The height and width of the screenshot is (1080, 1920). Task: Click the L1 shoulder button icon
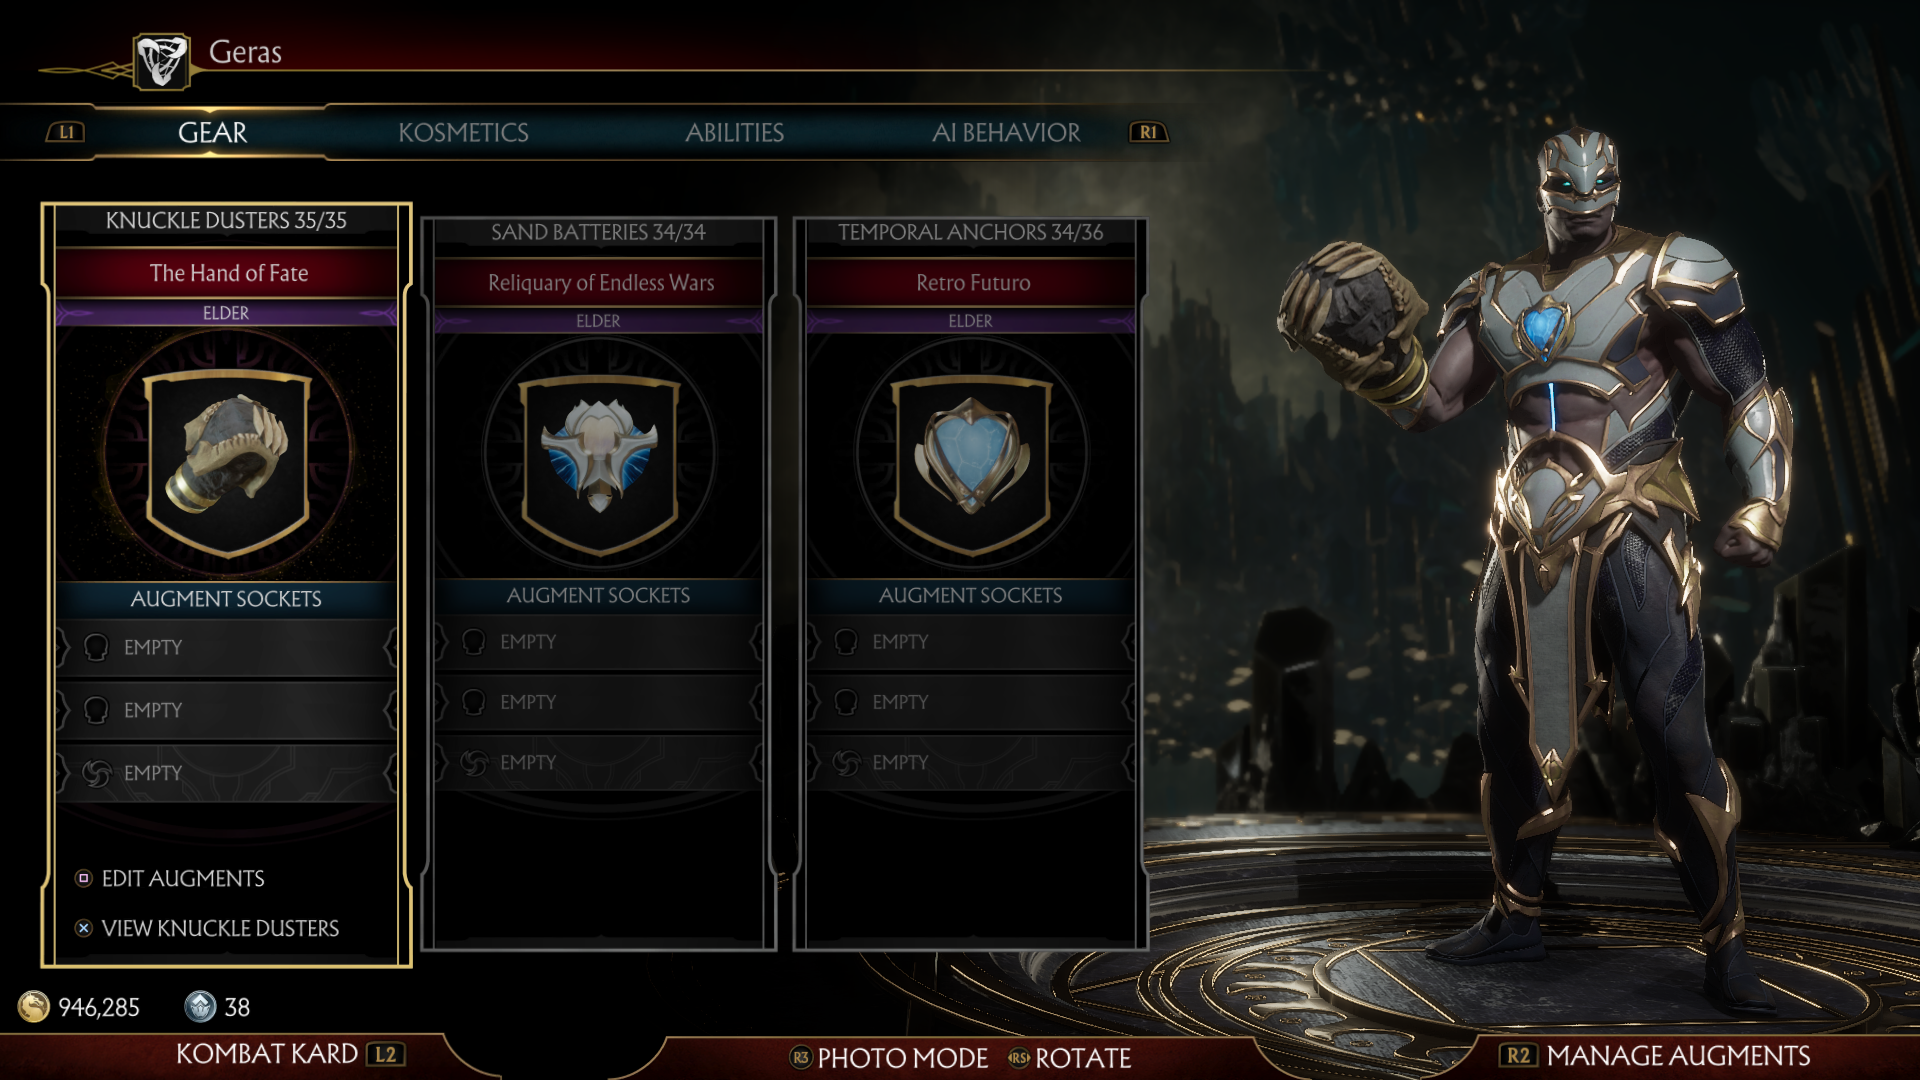pos(66,132)
